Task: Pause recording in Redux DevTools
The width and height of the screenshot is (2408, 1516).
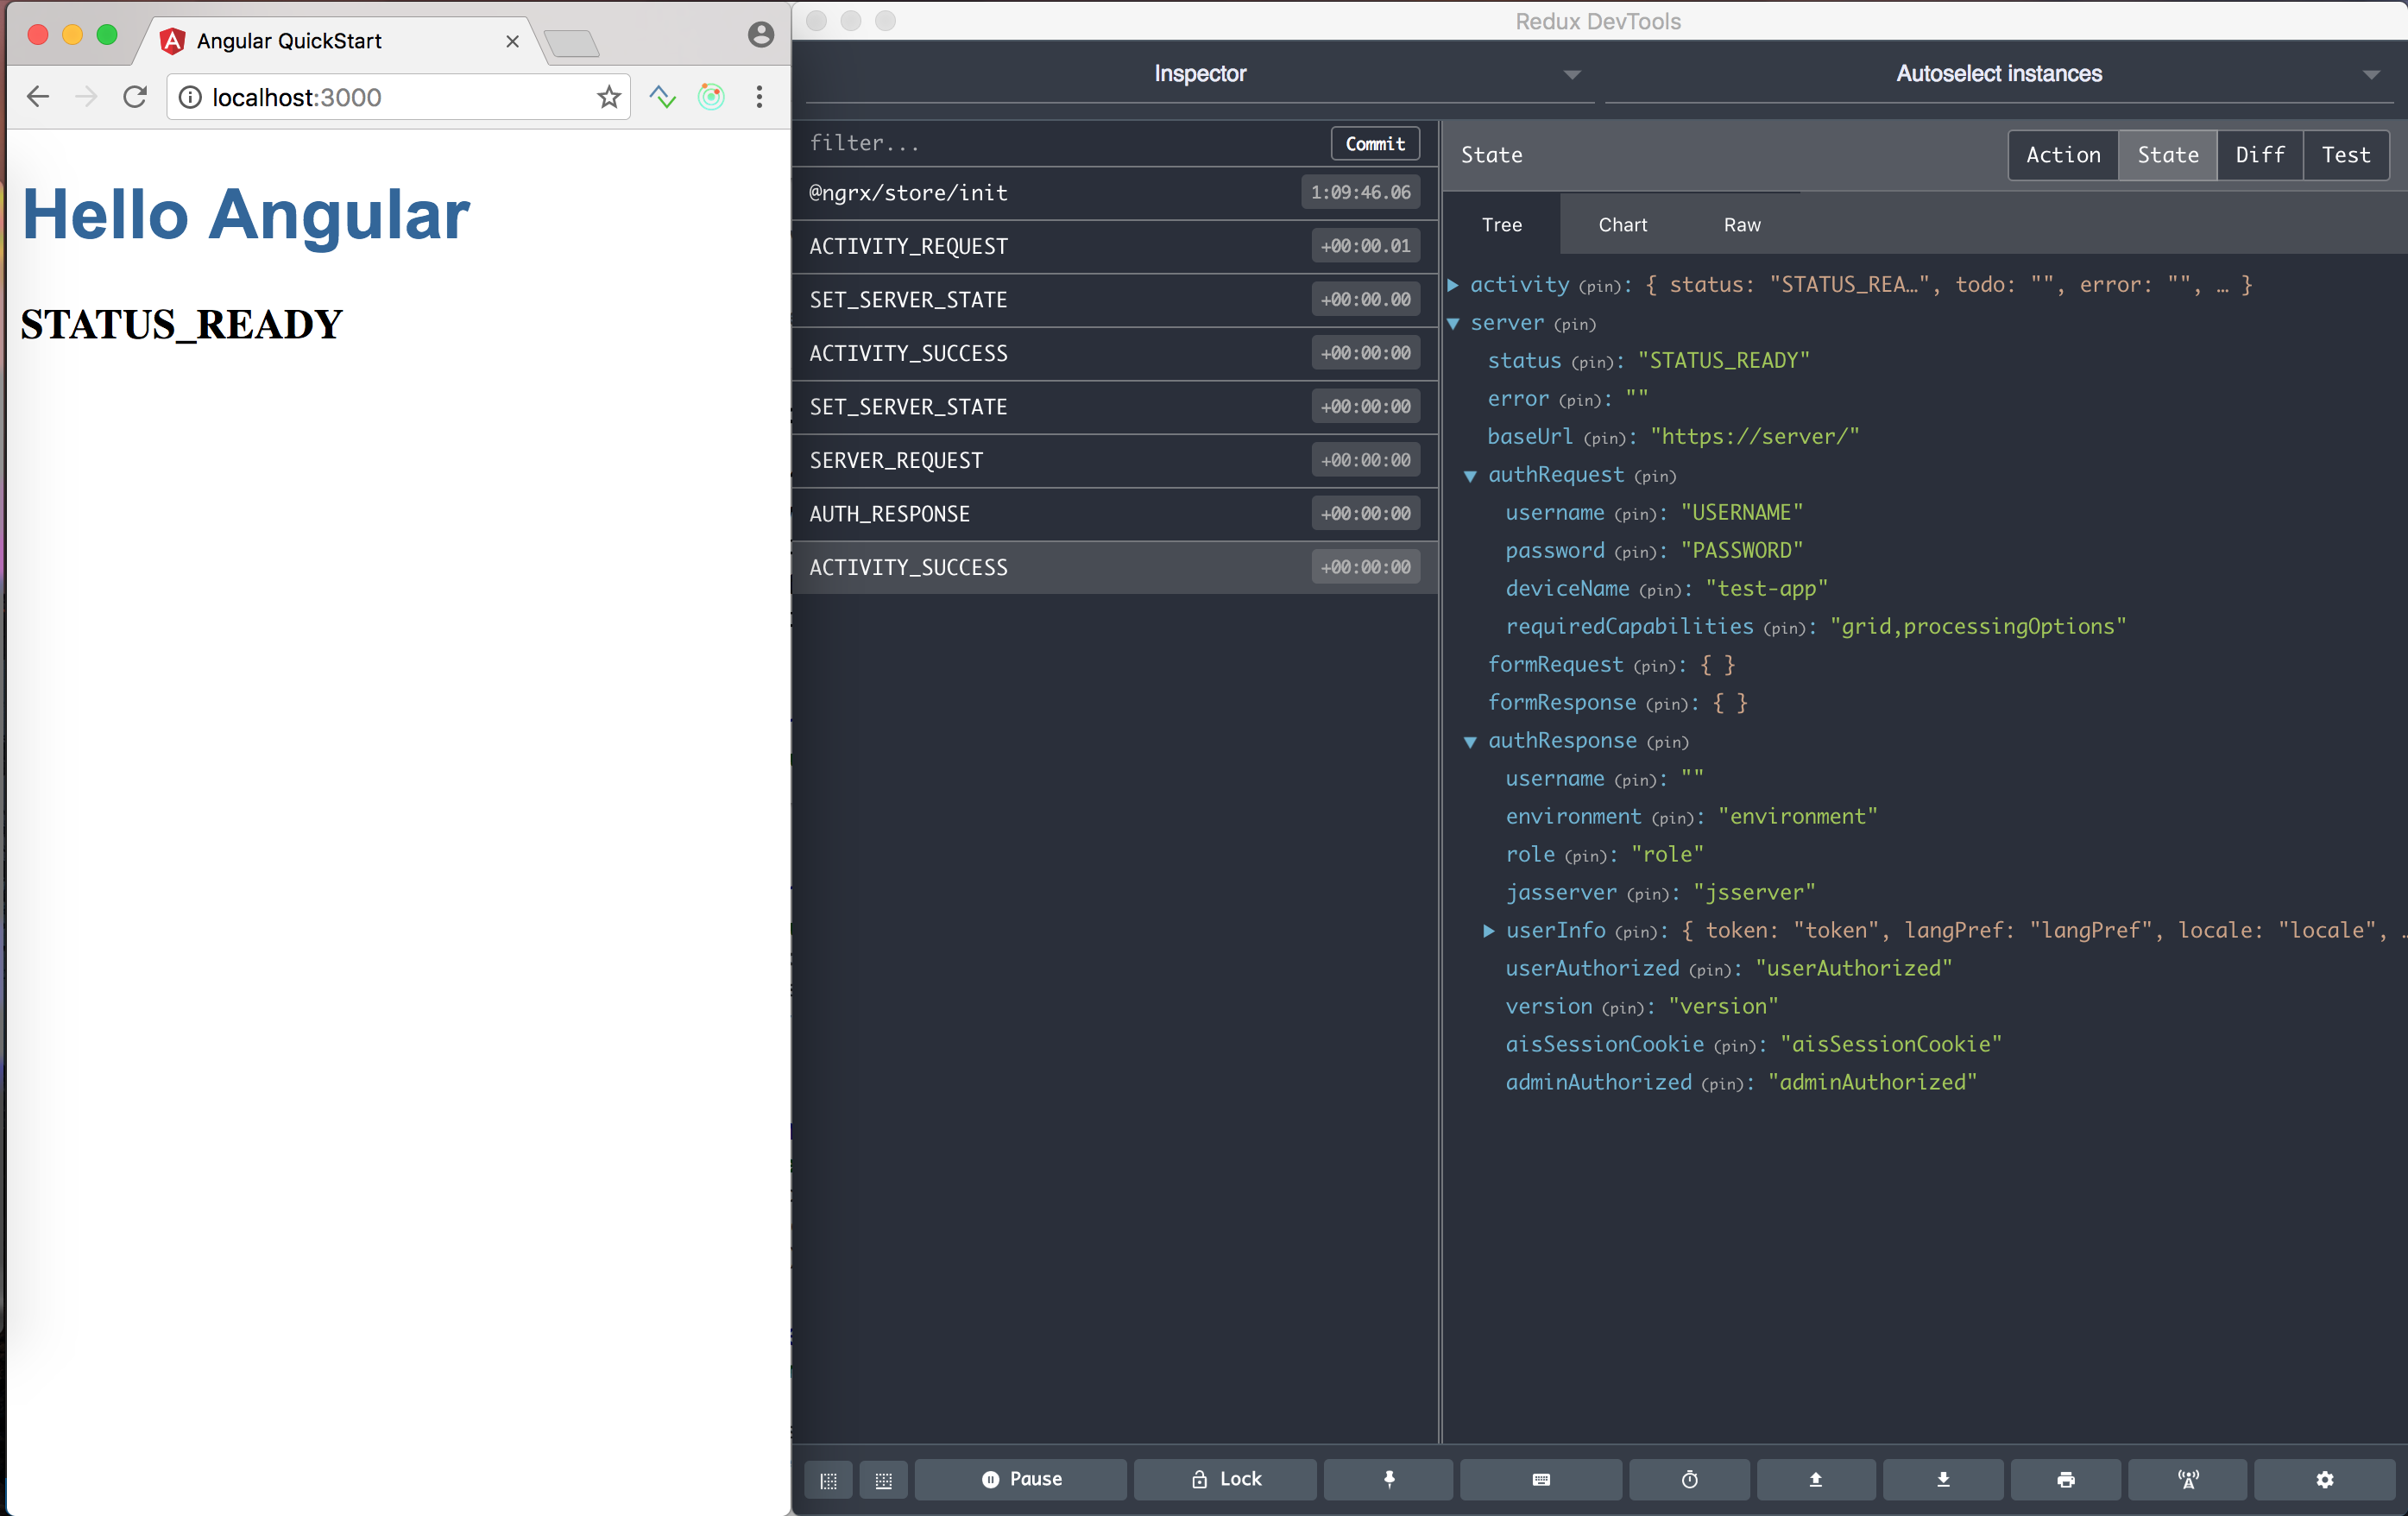Action: pyautogui.click(x=1020, y=1479)
